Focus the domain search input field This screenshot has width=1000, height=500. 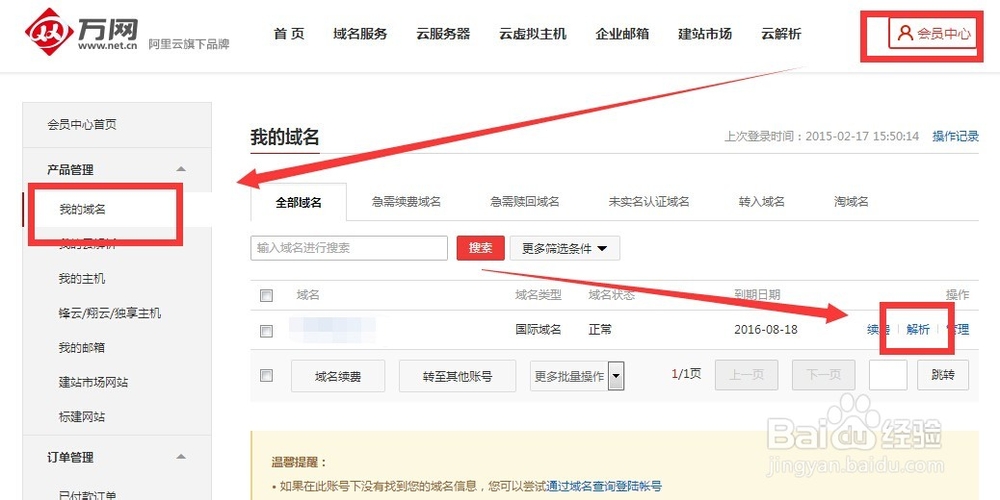point(349,248)
